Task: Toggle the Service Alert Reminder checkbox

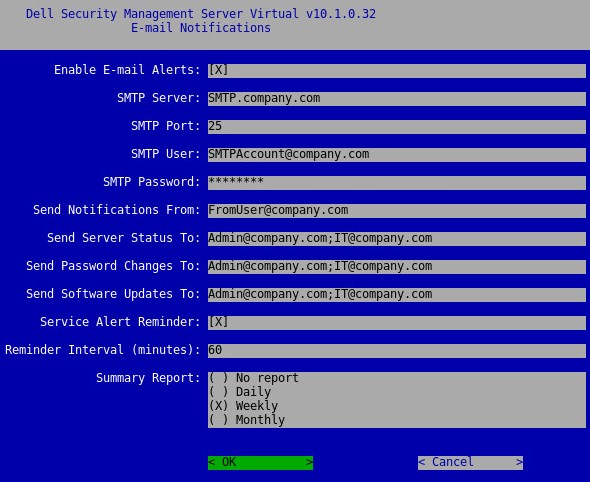Action: point(218,322)
